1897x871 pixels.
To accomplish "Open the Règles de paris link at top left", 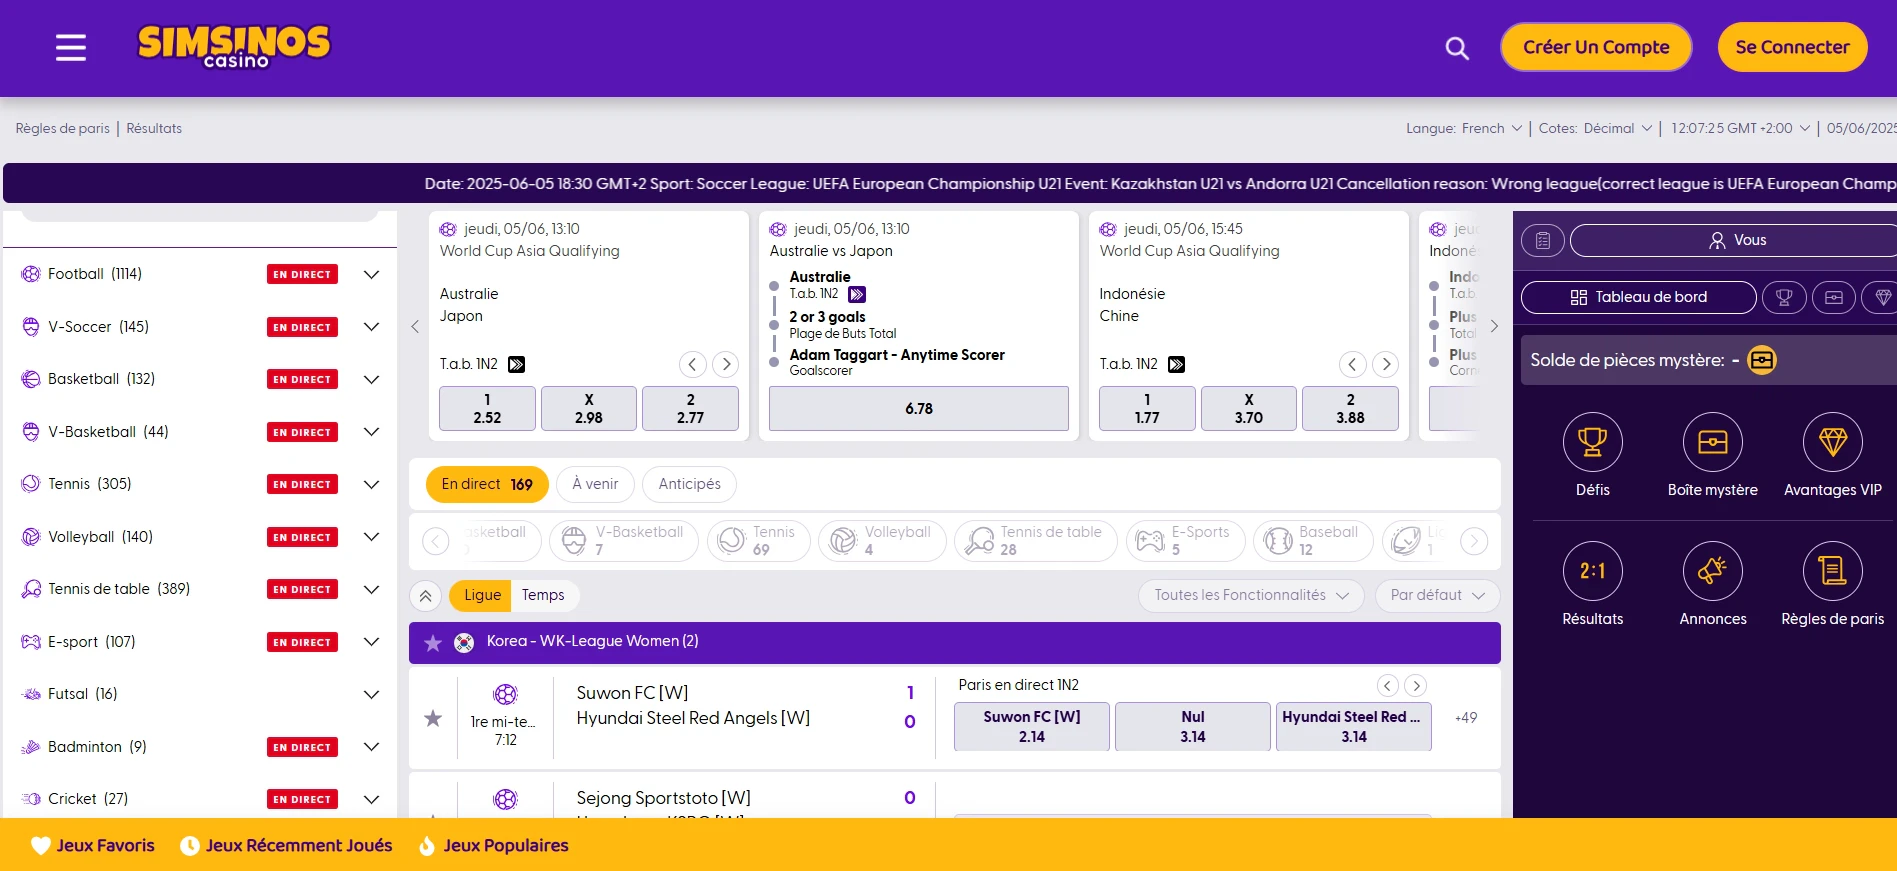I will click(x=62, y=128).
